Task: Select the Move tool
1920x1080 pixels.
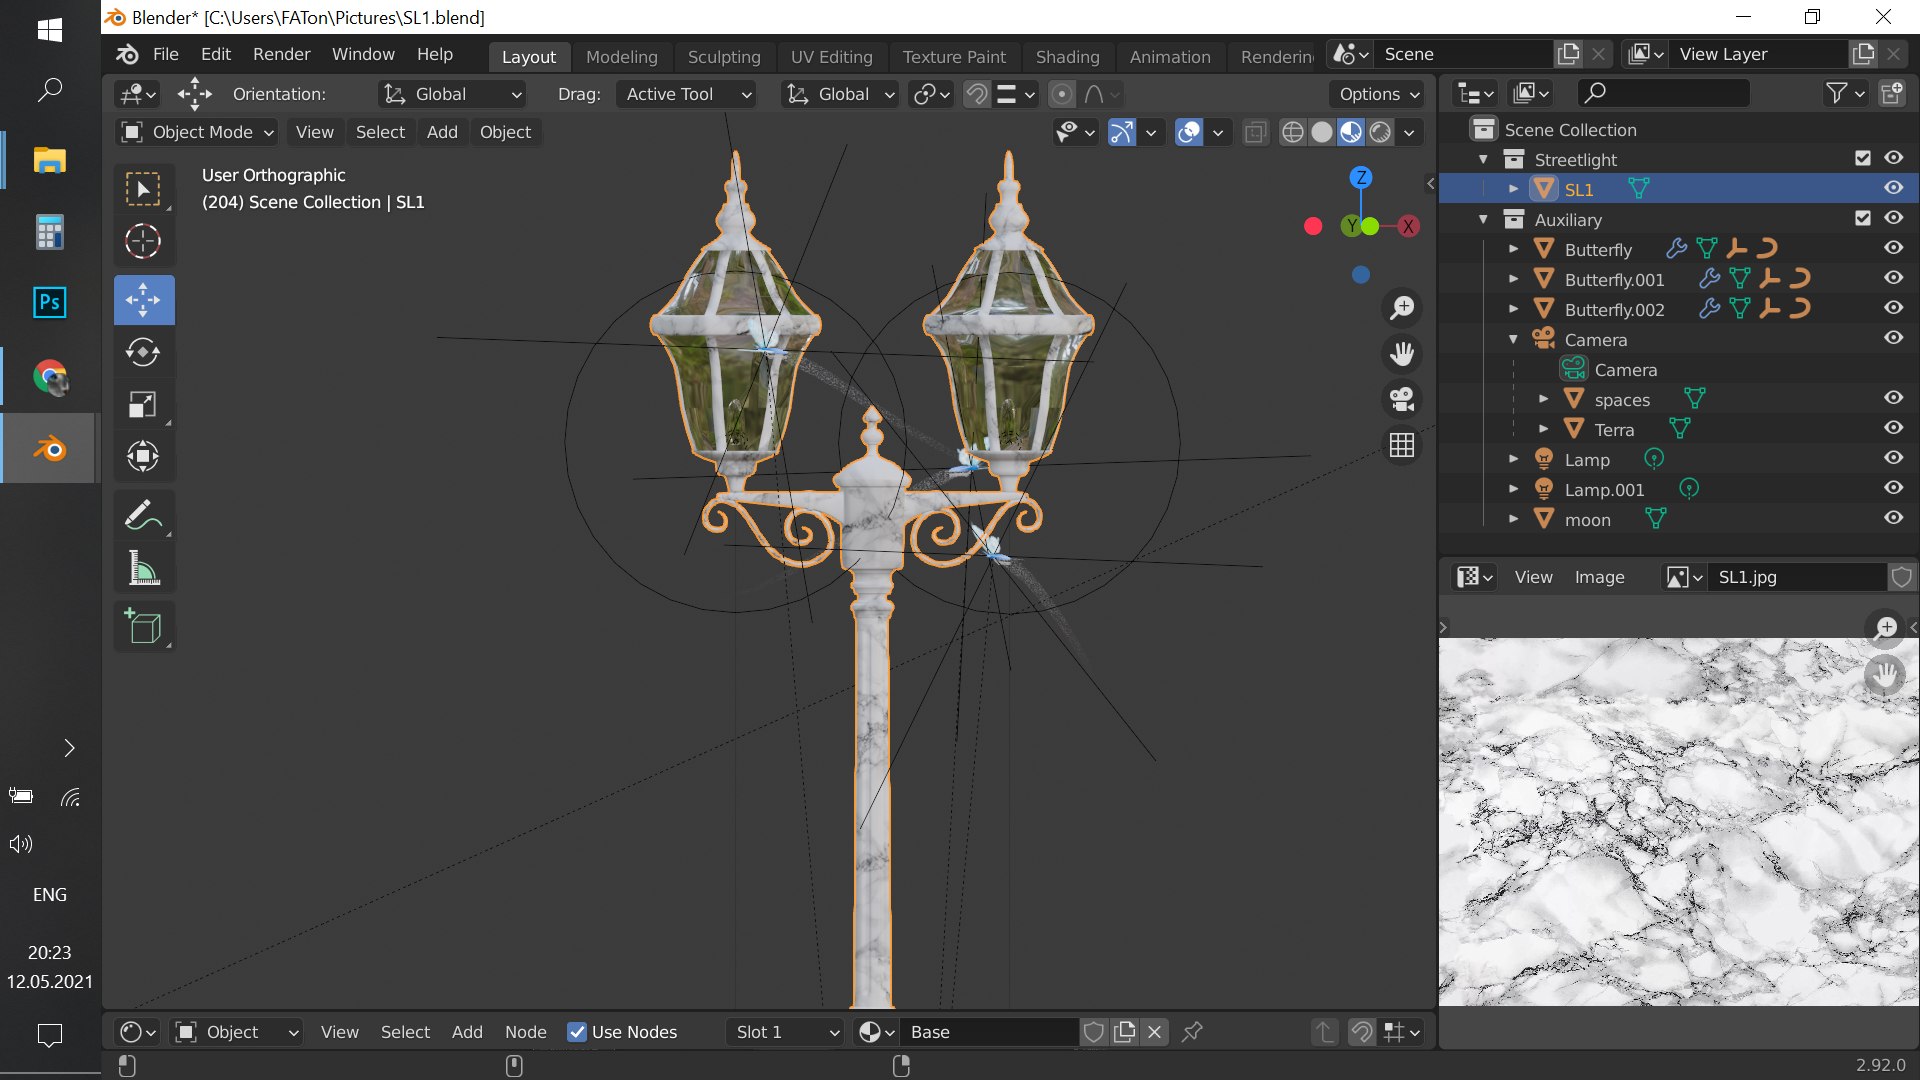Action: (x=144, y=300)
